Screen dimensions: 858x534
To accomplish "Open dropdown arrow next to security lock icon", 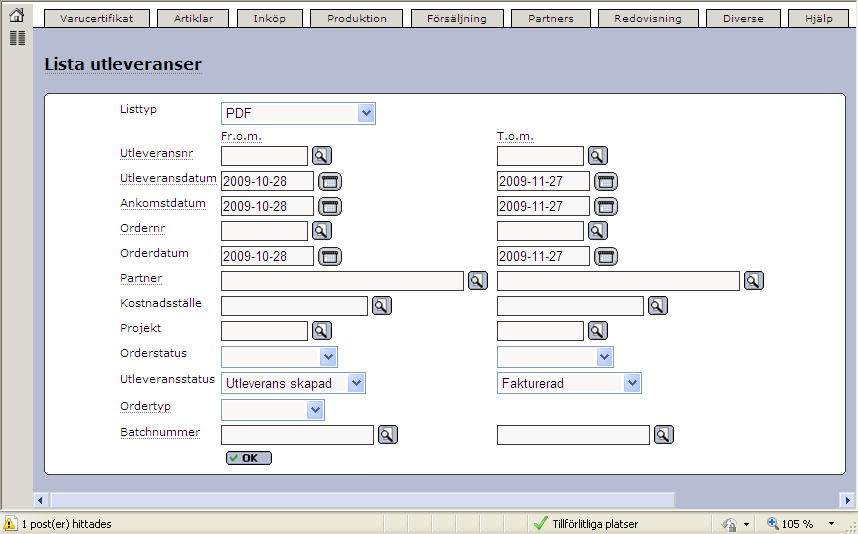I will 746,524.
